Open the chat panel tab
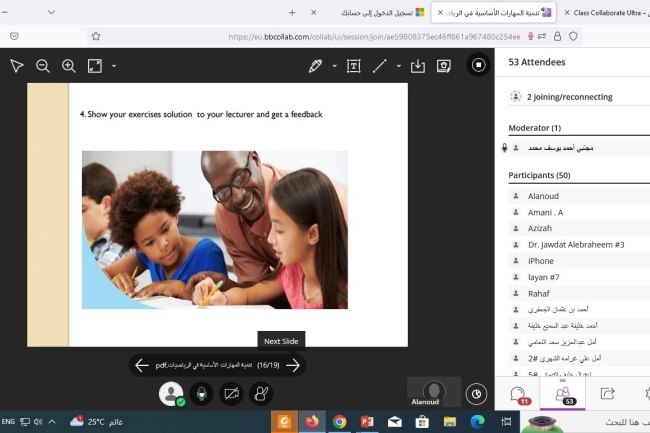This screenshot has height=433, width=650. (x=518, y=394)
